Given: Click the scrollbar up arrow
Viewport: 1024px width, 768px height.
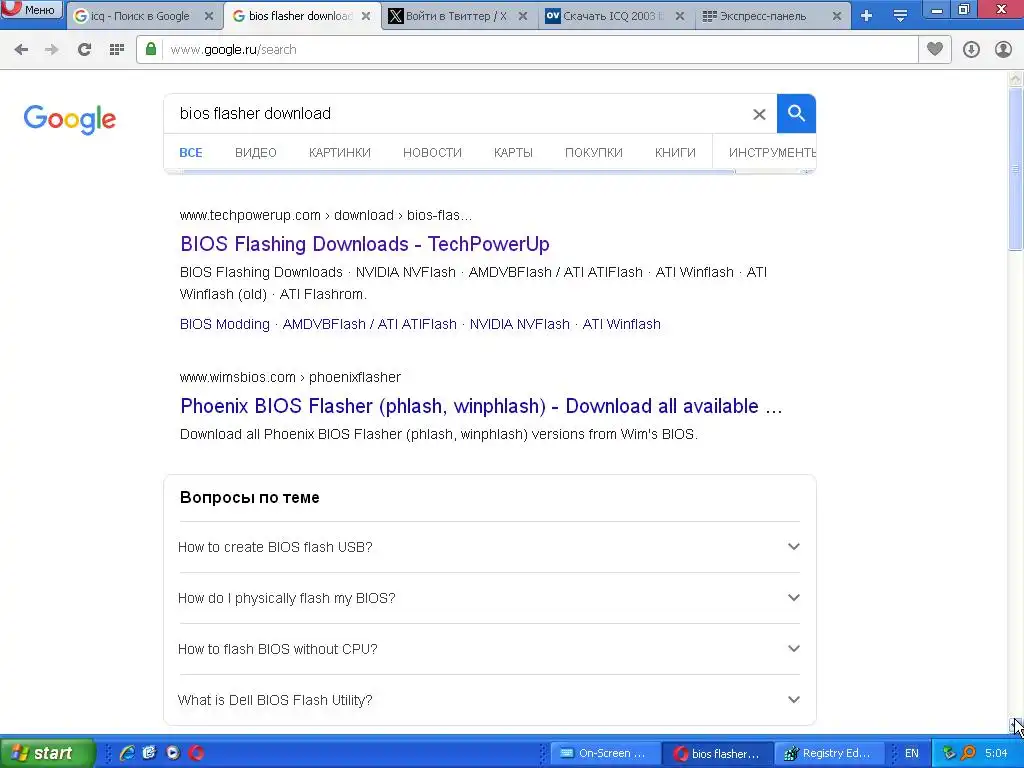Looking at the screenshot, I should click(1015, 79).
